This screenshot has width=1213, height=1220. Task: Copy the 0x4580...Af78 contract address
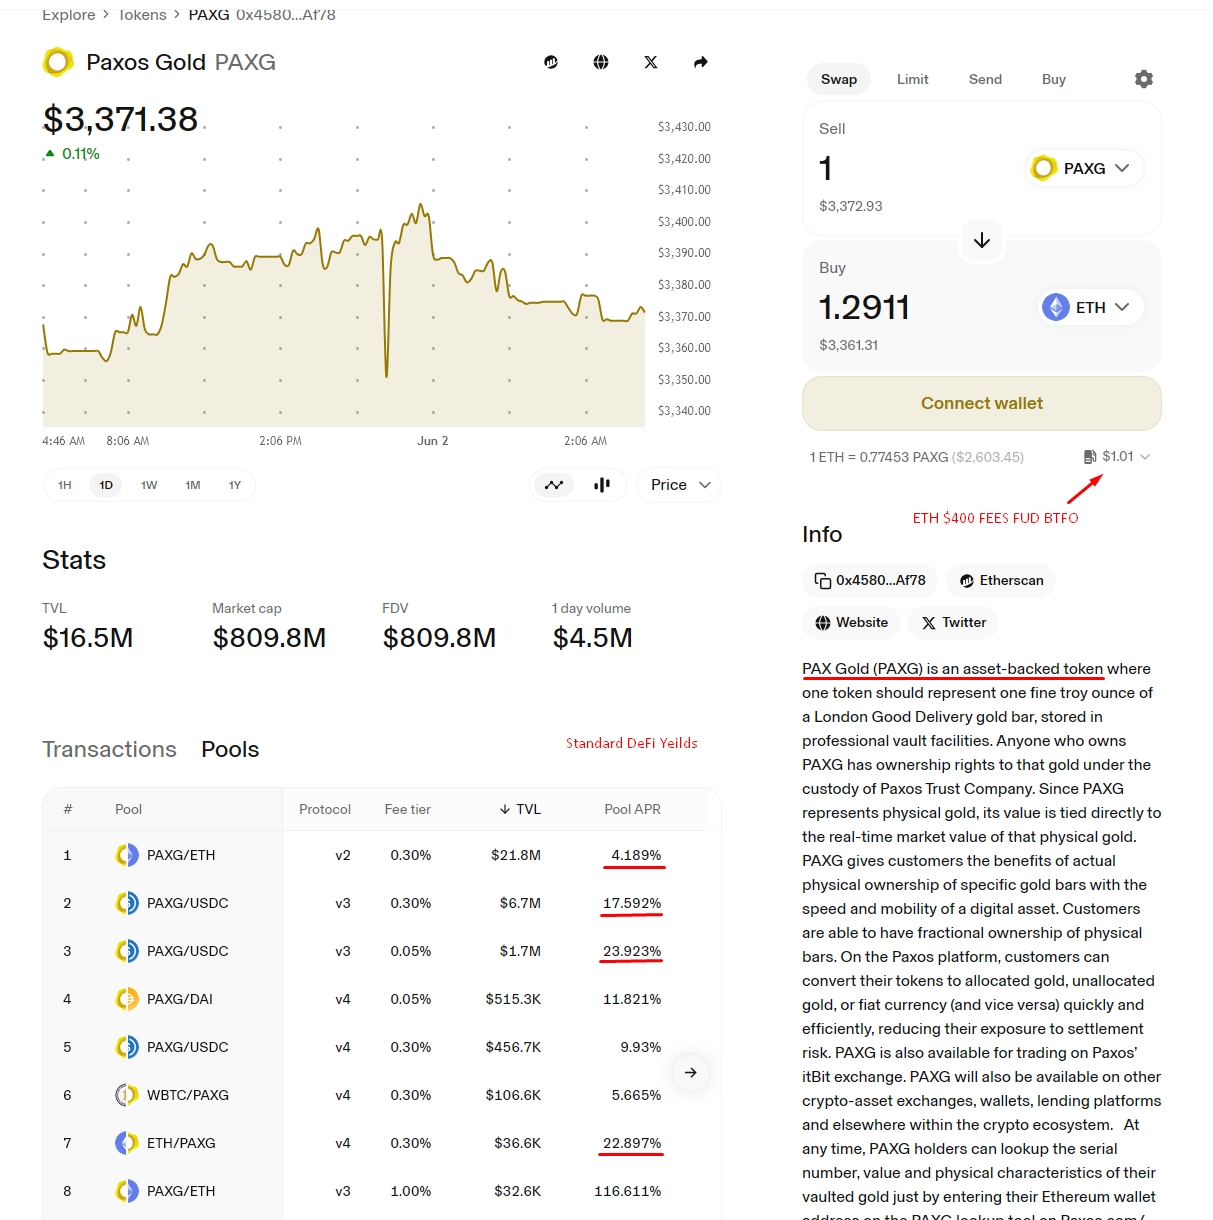(x=870, y=580)
